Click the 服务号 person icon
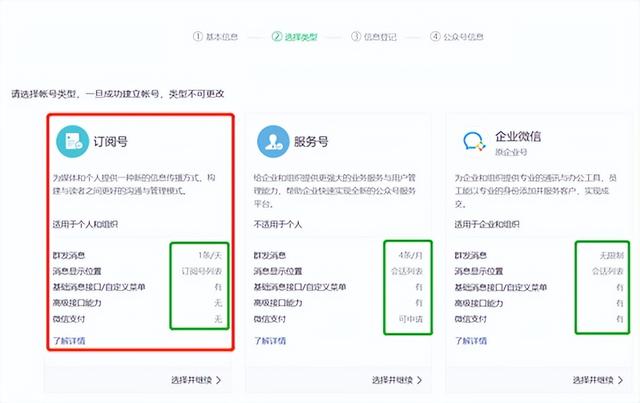Screen dimensions: 640x403 [273, 141]
